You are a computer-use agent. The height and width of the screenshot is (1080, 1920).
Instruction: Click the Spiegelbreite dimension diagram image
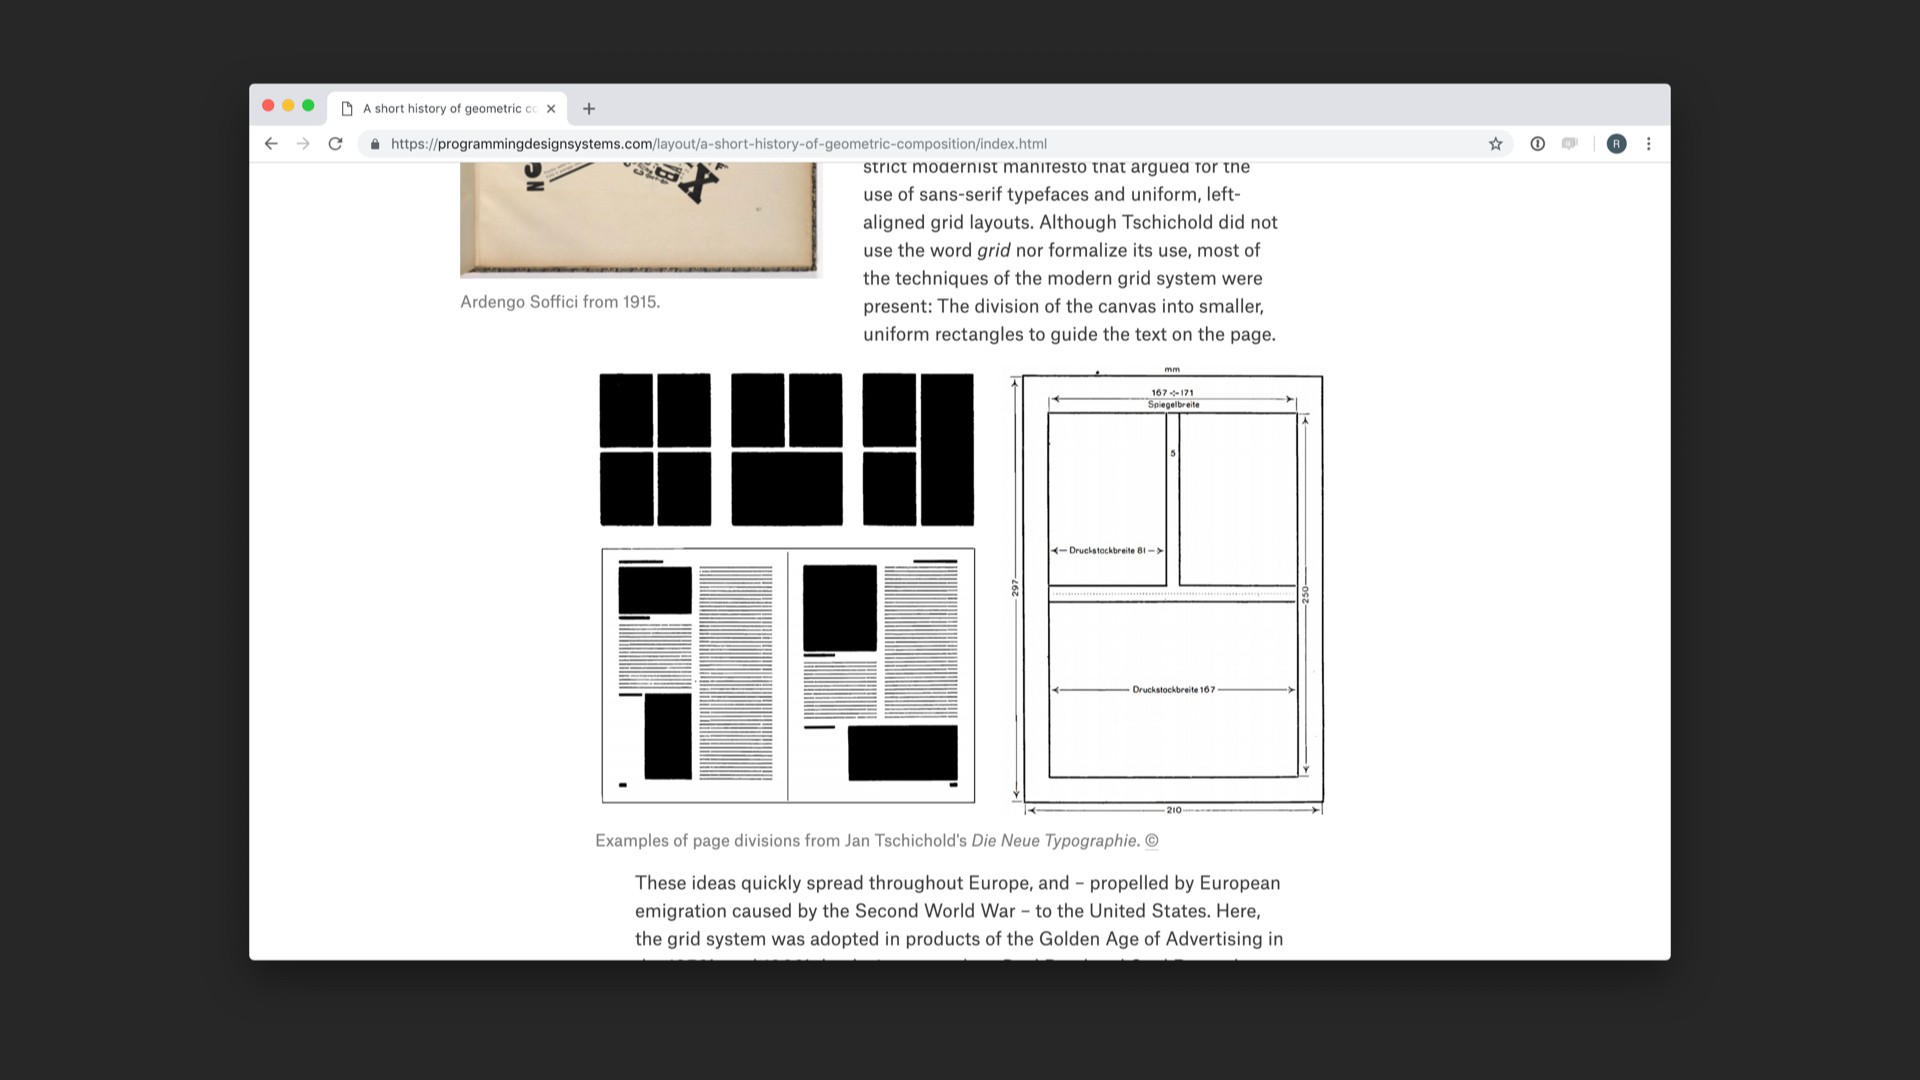click(x=1167, y=592)
